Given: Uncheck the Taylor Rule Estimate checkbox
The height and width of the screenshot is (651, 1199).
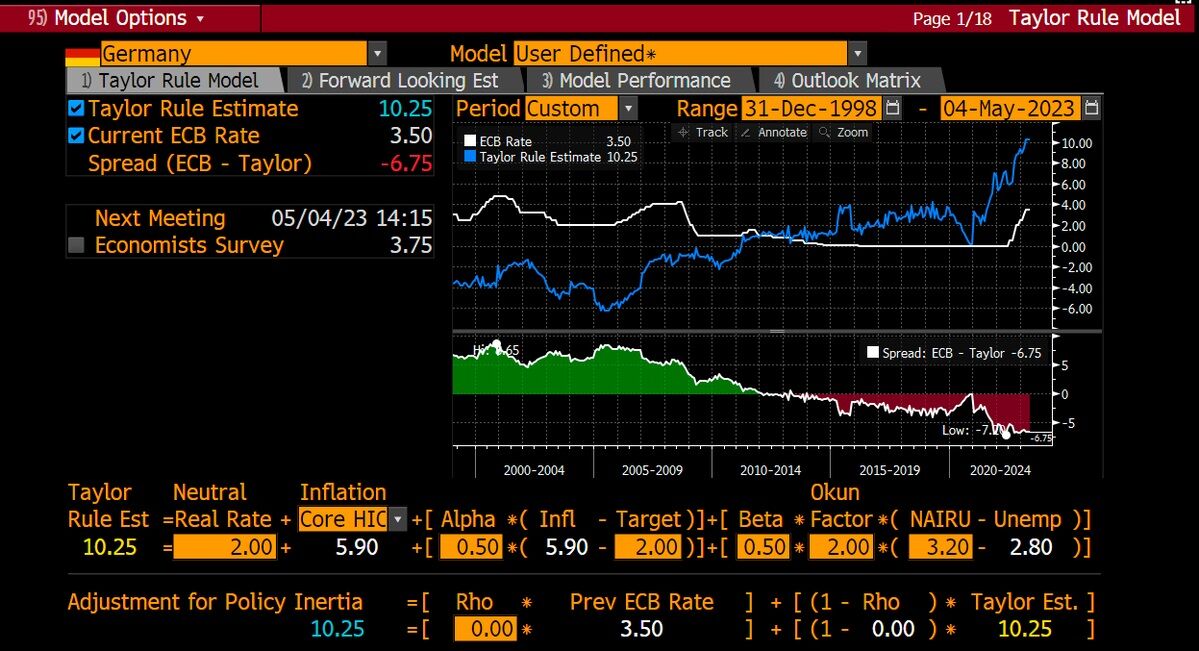Looking at the screenshot, I should [x=76, y=109].
